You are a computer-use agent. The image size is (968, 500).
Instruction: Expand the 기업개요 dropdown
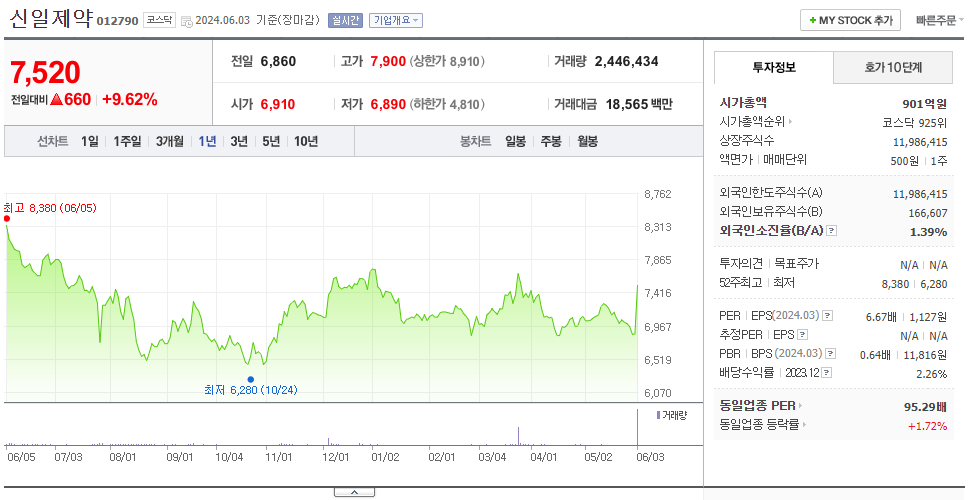tap(396, 20)
